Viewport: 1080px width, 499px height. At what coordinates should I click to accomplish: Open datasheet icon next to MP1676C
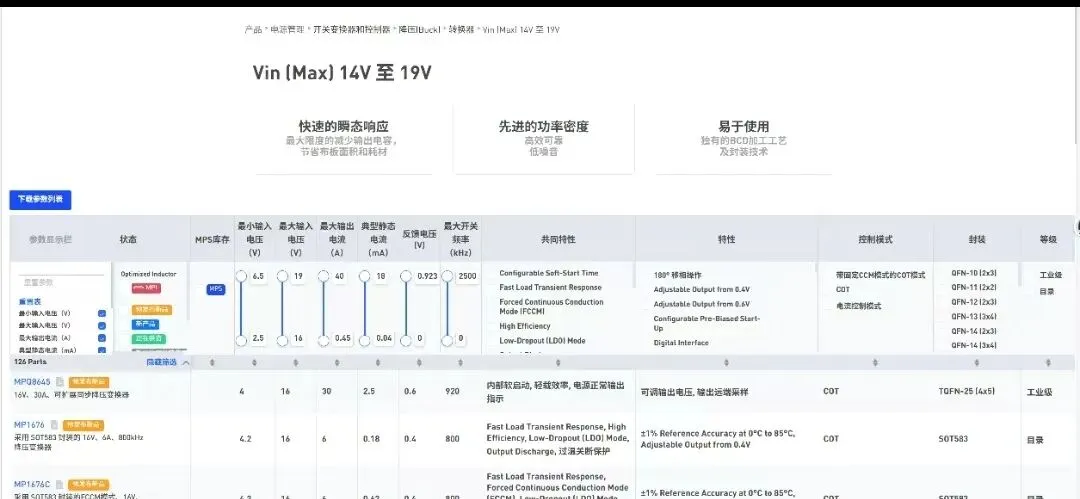pyautogui.click(x=60, y=485)
